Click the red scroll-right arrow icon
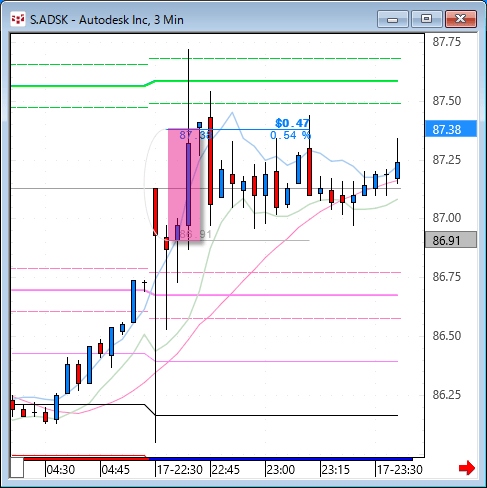 click(x=467, y=468)
